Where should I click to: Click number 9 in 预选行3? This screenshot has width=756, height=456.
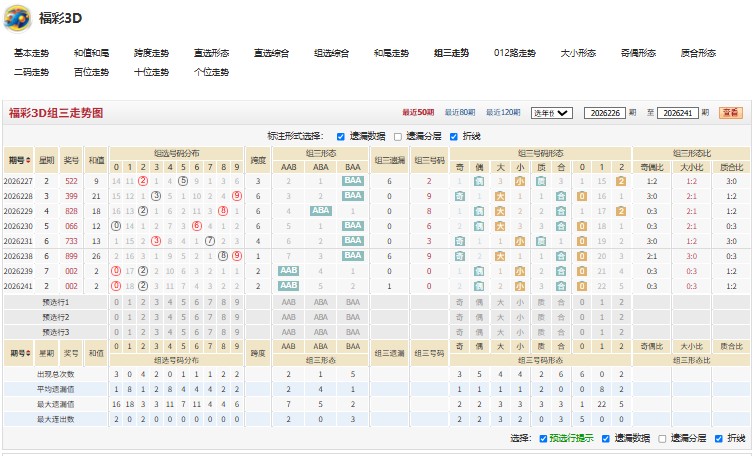pyautogui.click(x=237, y=332)
